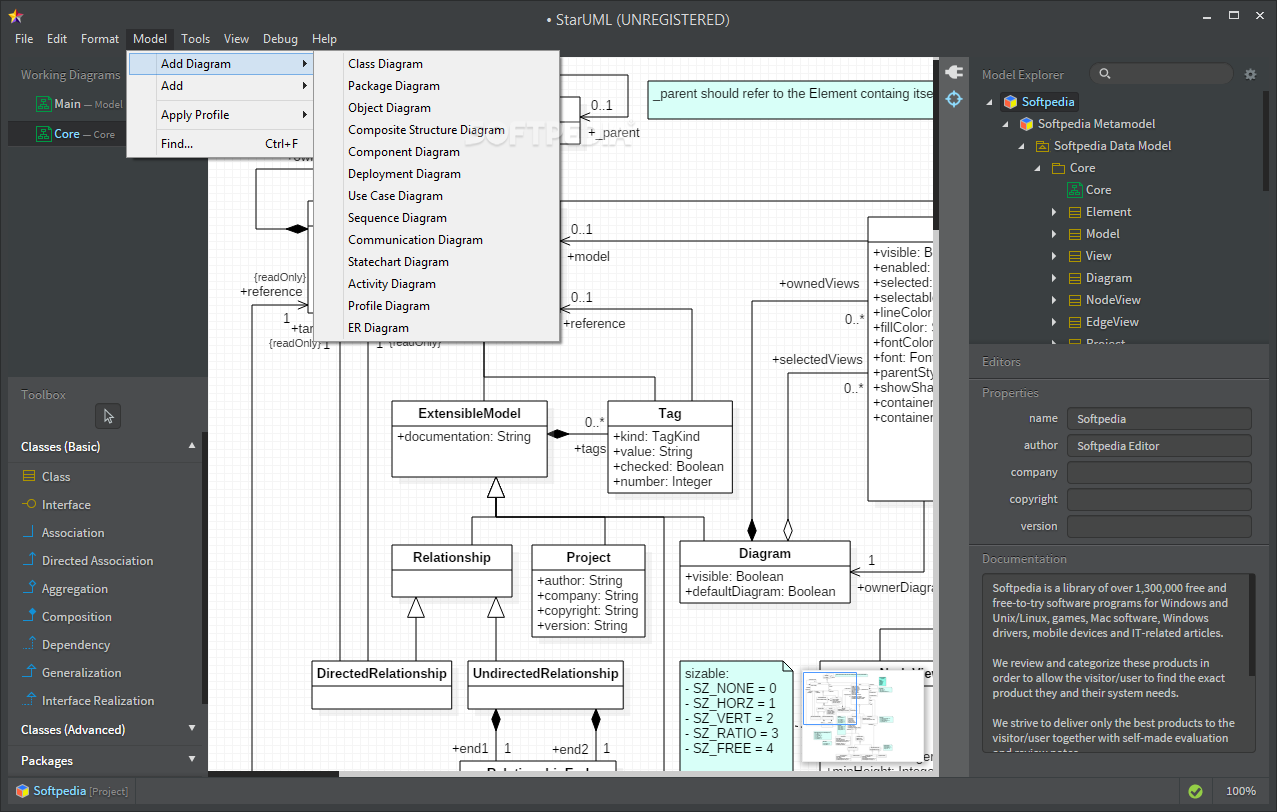Collapse the Softpedia Metamodel node
Screen dimensions: 1277x812
pyautogui.click(x=1006, y=124)
